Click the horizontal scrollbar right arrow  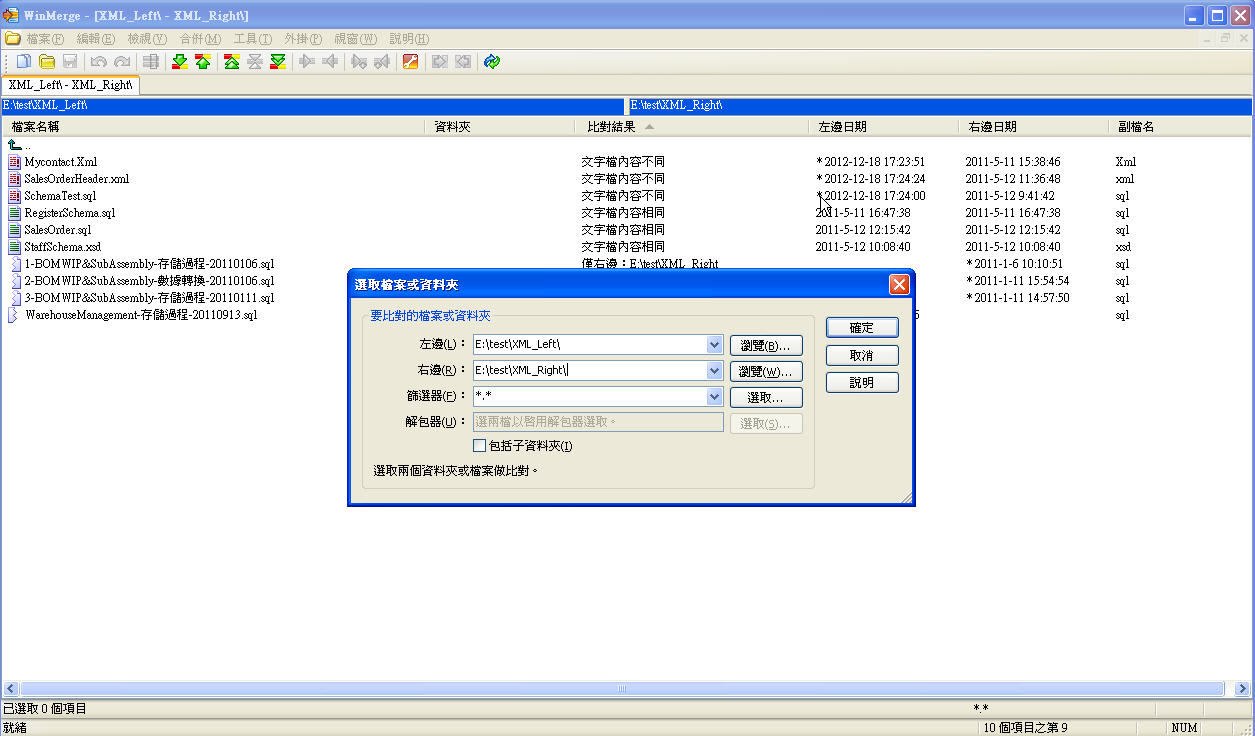coord(1243,689)
